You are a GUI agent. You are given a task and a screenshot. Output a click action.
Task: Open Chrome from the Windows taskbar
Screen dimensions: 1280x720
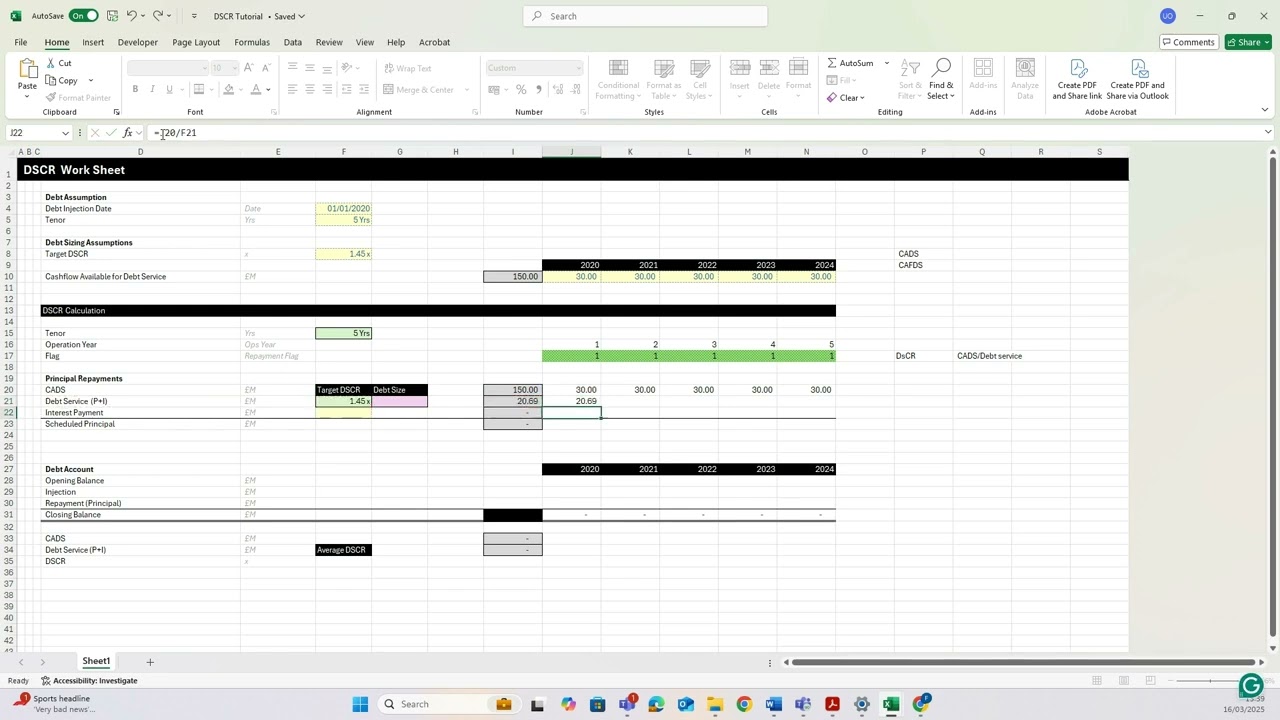tap(744, 704)
